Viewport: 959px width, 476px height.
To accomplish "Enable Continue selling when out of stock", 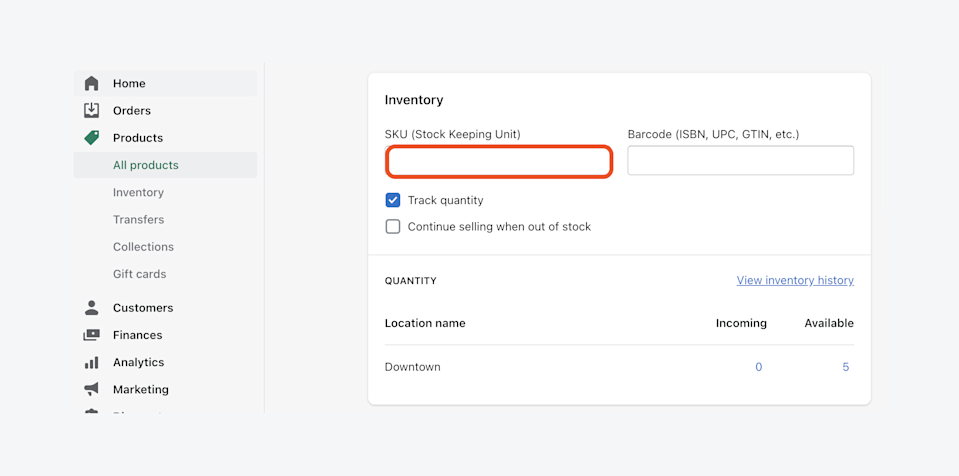I will click(x=393, y=226).
